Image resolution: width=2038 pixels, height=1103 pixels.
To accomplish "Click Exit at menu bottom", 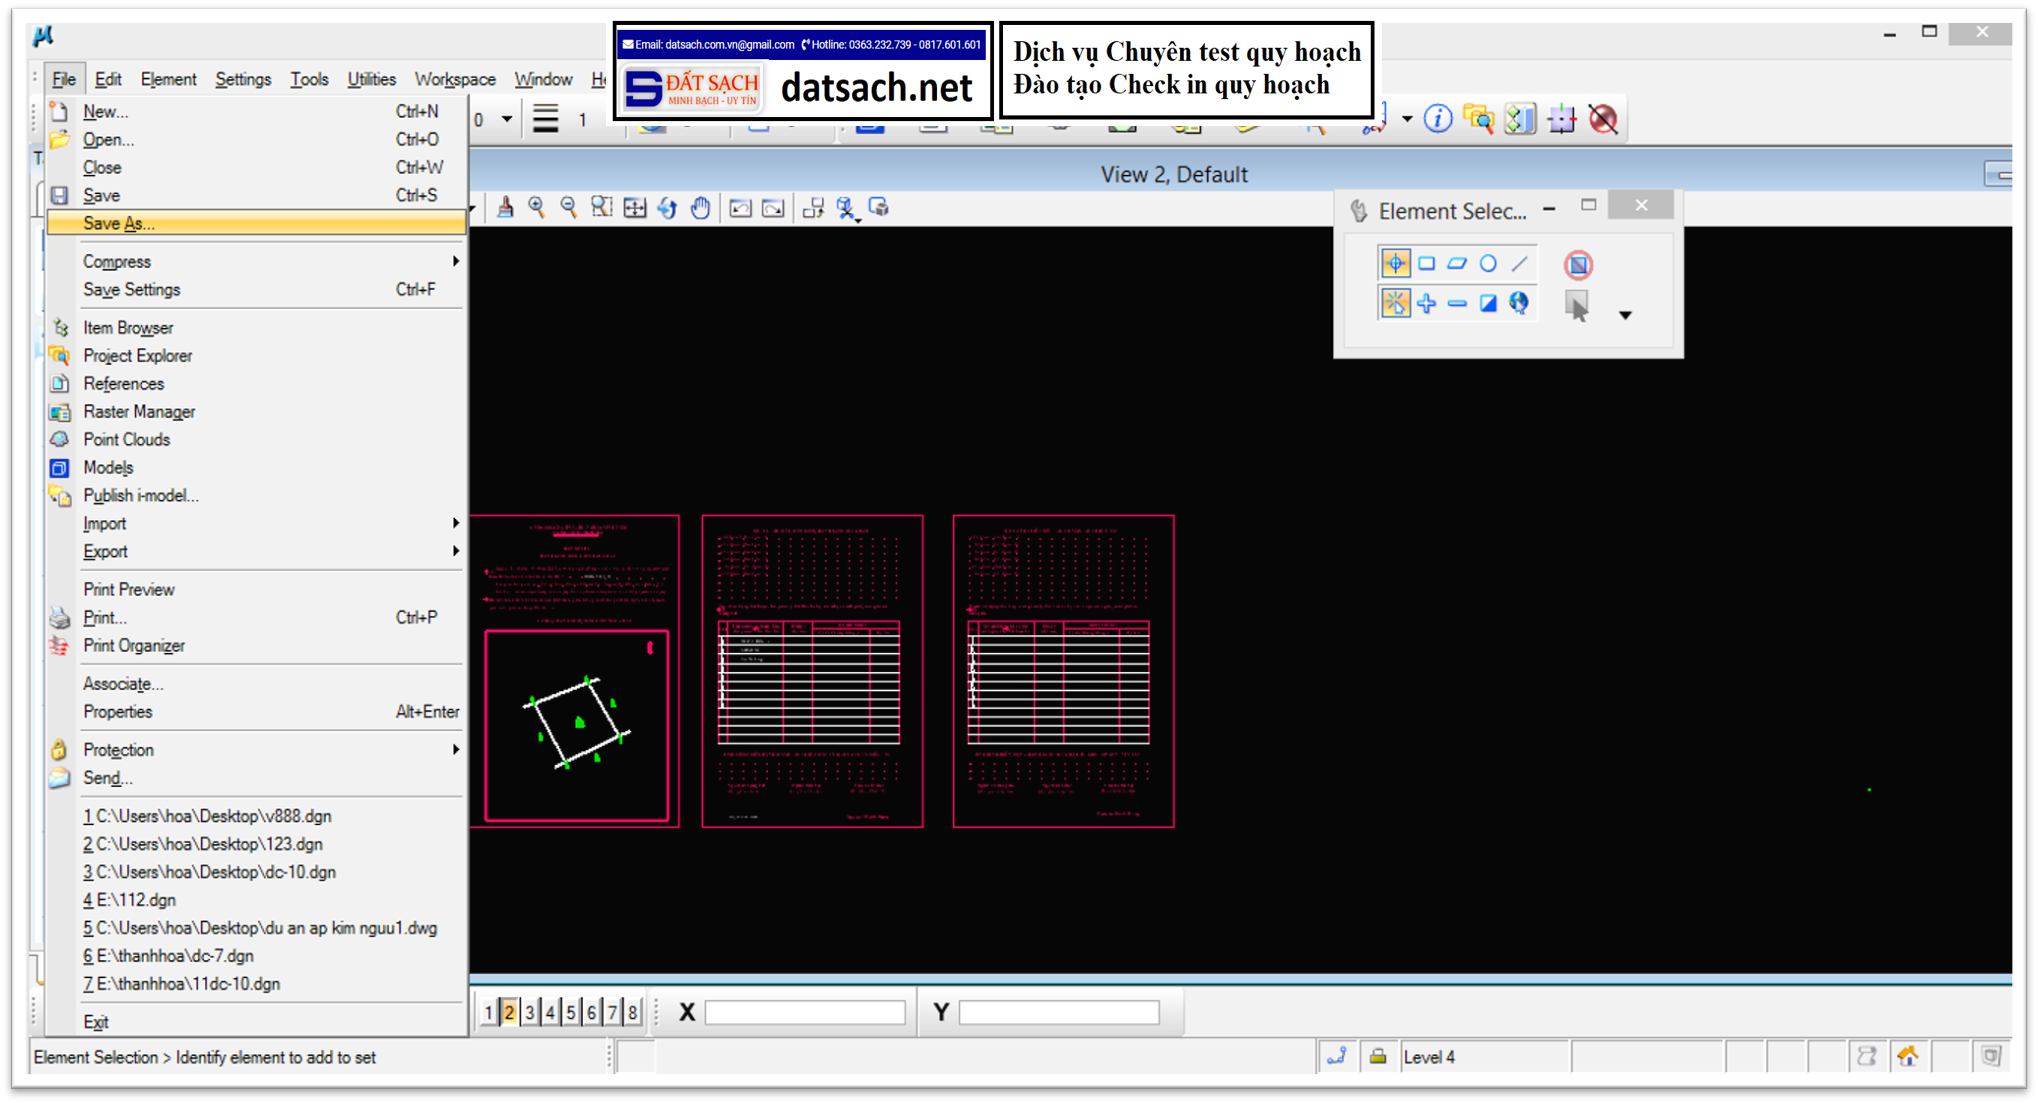I will tap(96, 1022).
